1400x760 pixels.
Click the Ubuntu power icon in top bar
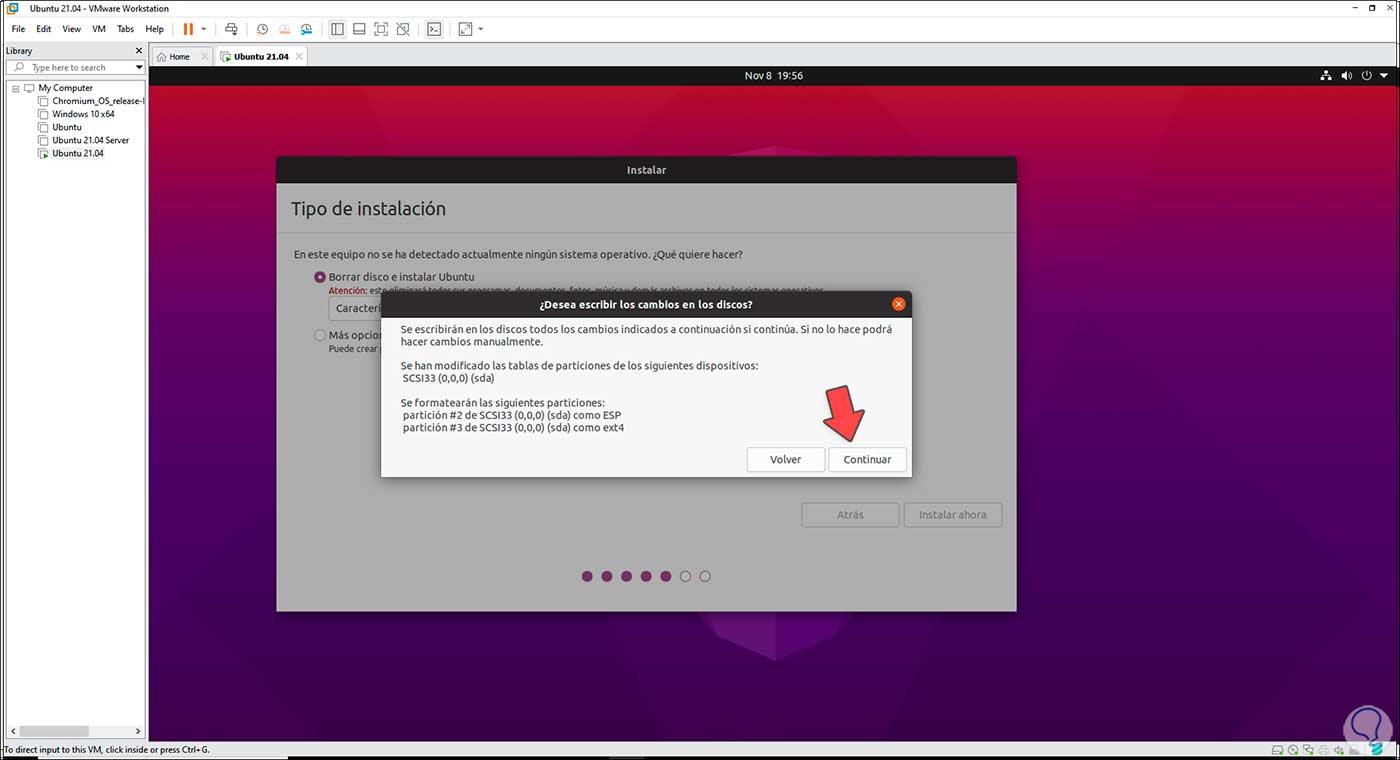coord(1366,76)
